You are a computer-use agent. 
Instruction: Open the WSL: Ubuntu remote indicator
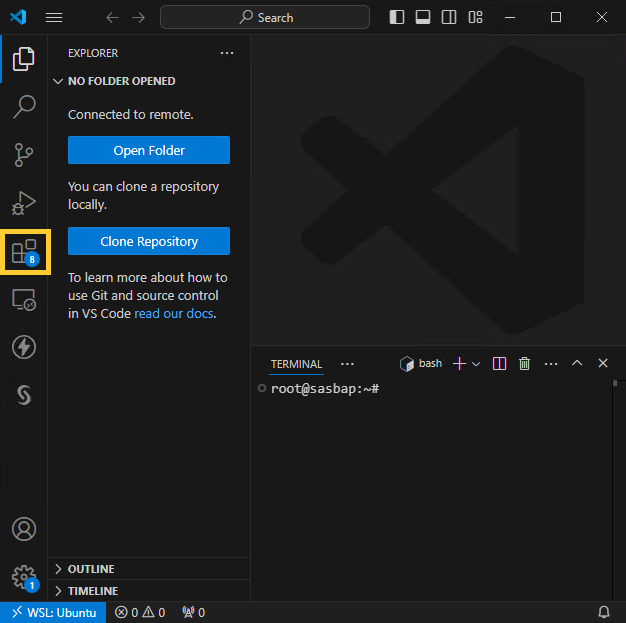pos(53,612)
